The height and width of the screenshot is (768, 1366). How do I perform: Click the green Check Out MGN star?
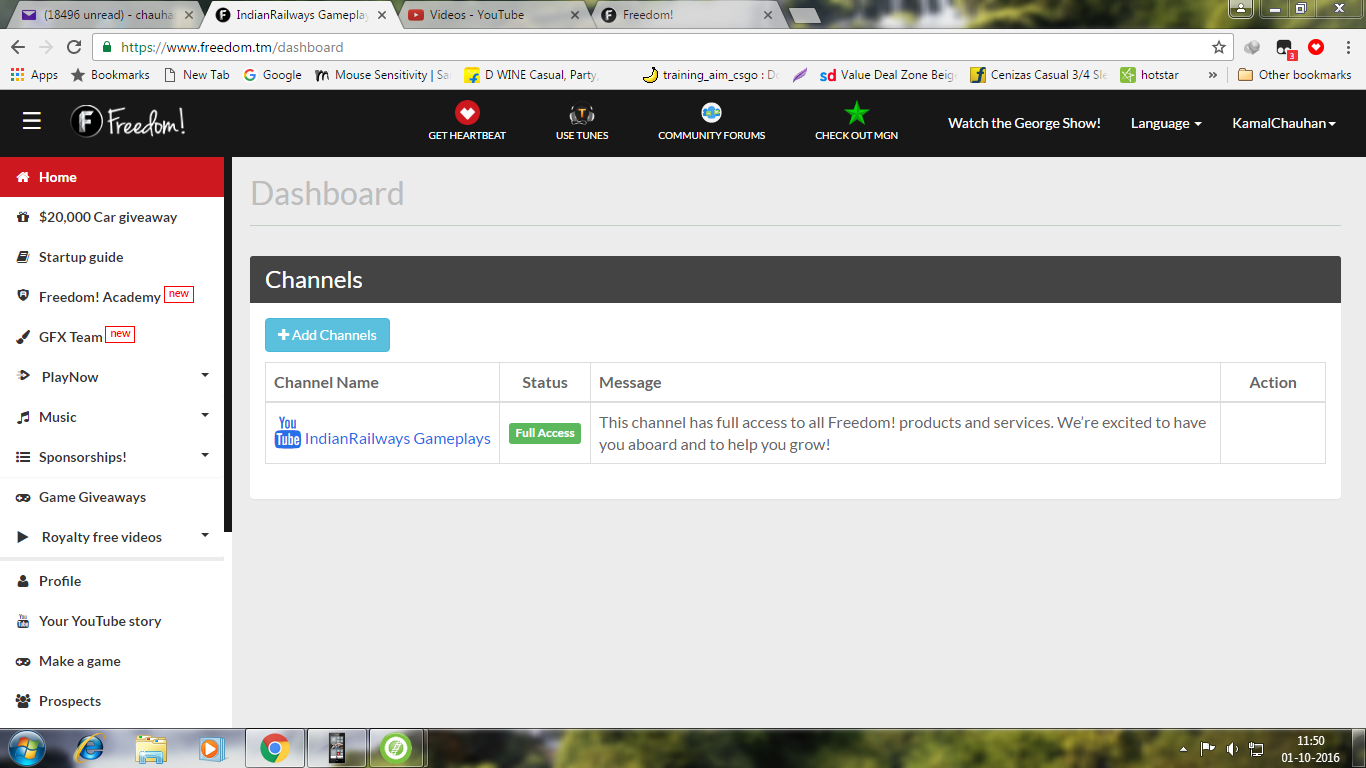click(x=856, y=113)
